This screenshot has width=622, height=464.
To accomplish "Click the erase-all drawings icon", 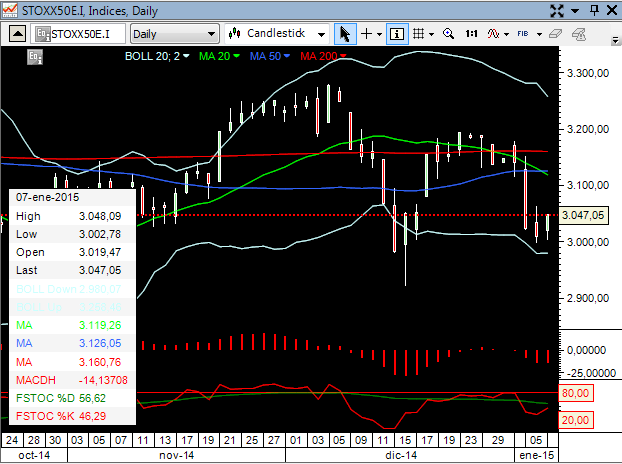I will (579, 34).
